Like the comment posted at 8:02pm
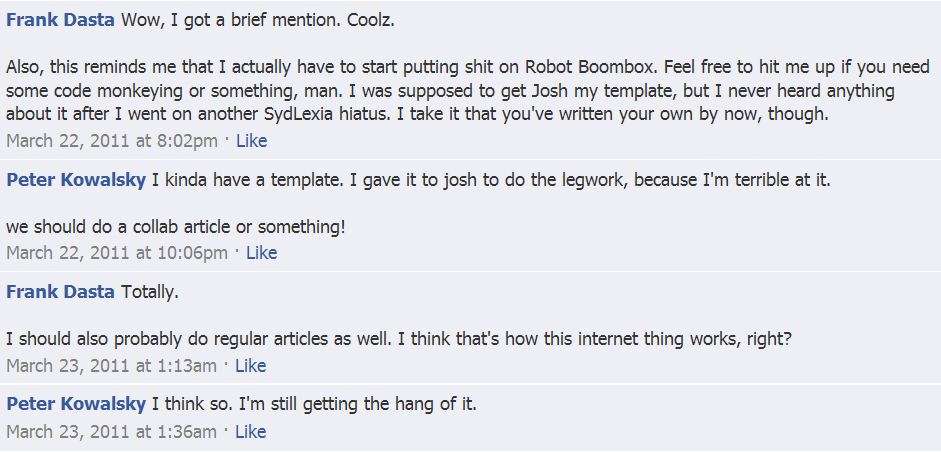 click(x=251, y=141)
